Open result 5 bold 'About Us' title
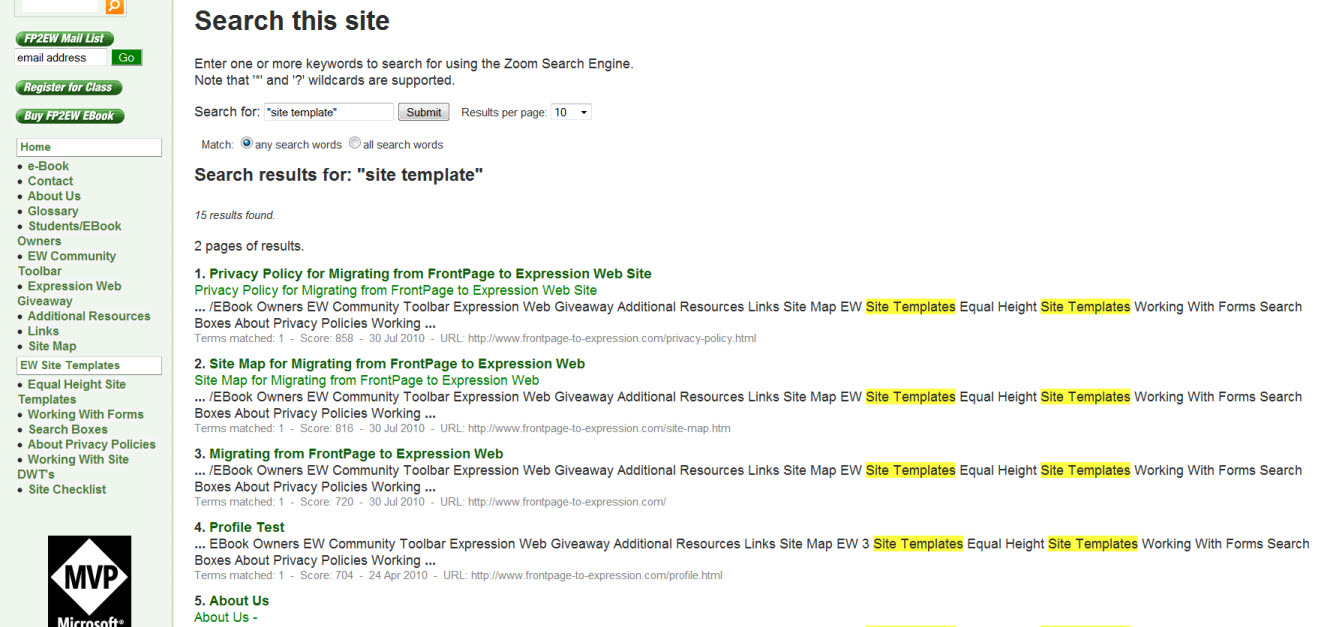1326x627 pixels. pyautogui.click(x=239, y=601)
